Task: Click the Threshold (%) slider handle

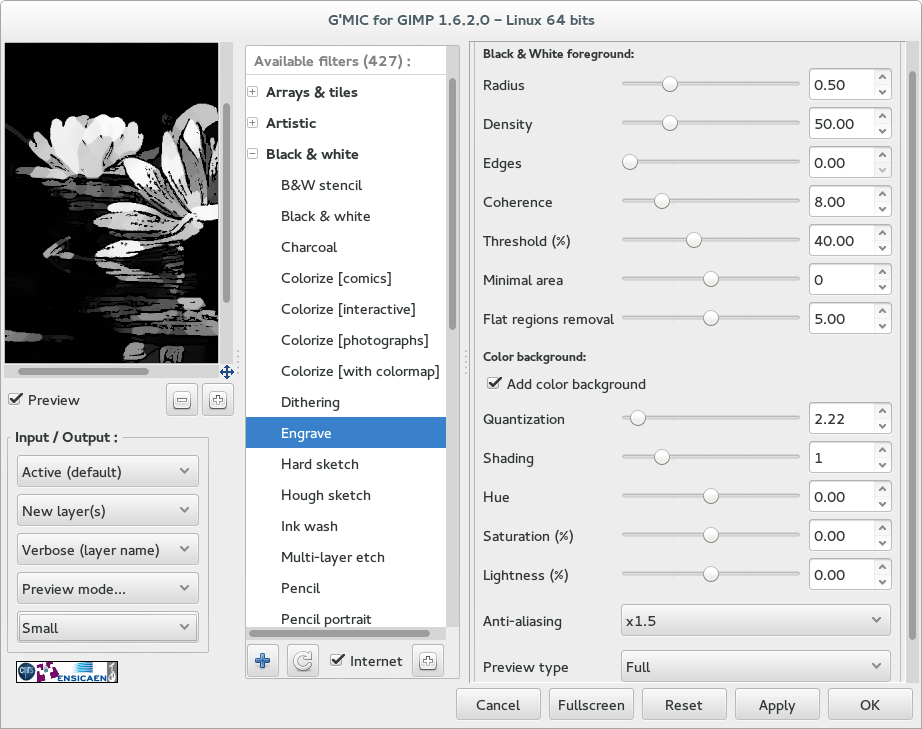Action: point(693,241)
